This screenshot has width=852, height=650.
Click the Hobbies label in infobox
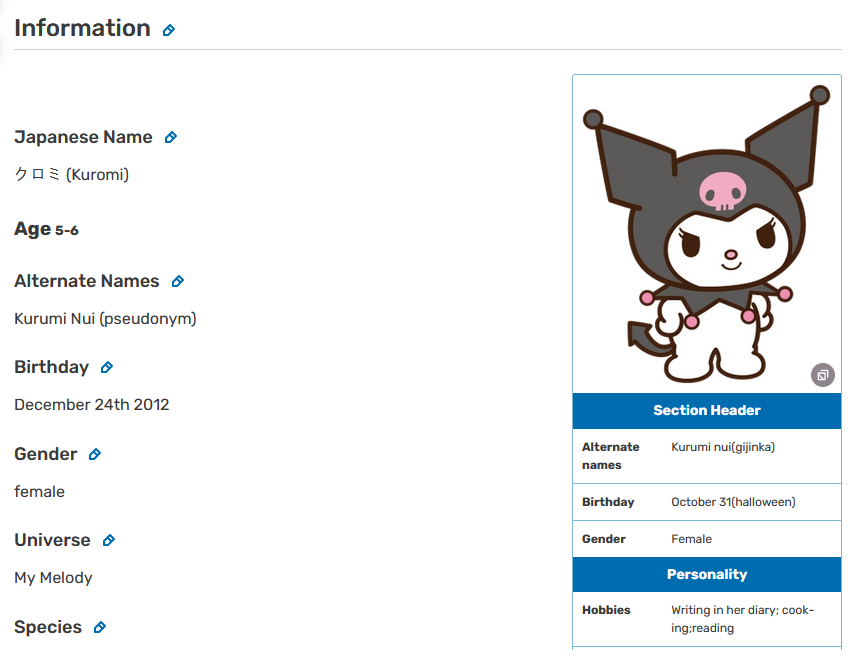point(606,610)
